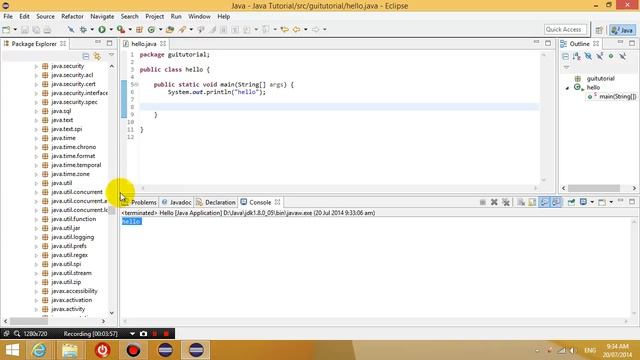Screen dimensions: 640x360
Task: Click the Save icon in the toolbar
Action: pyautogui.click(x=24, y=29)
